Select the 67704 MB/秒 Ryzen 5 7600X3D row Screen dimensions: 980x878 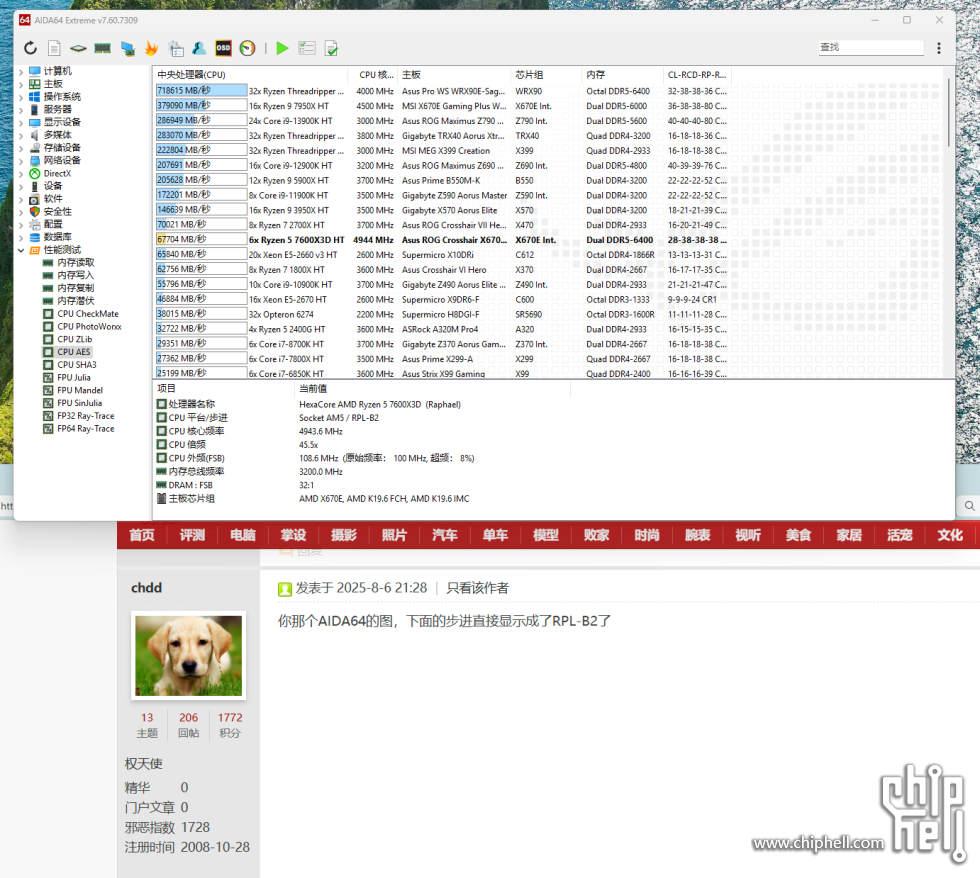[x=442, y=240]
